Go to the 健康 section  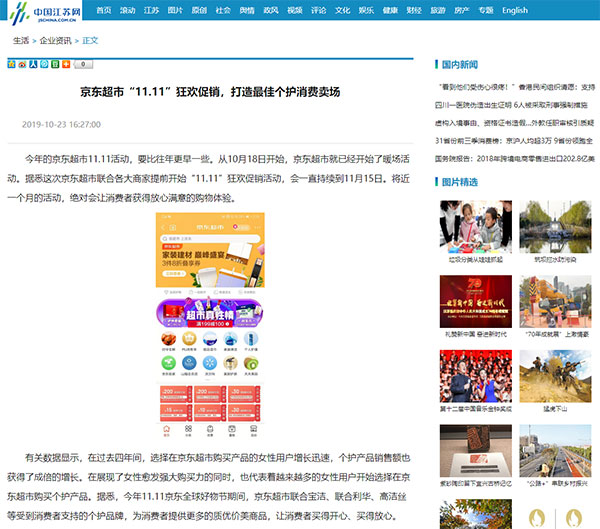[390, 10]
